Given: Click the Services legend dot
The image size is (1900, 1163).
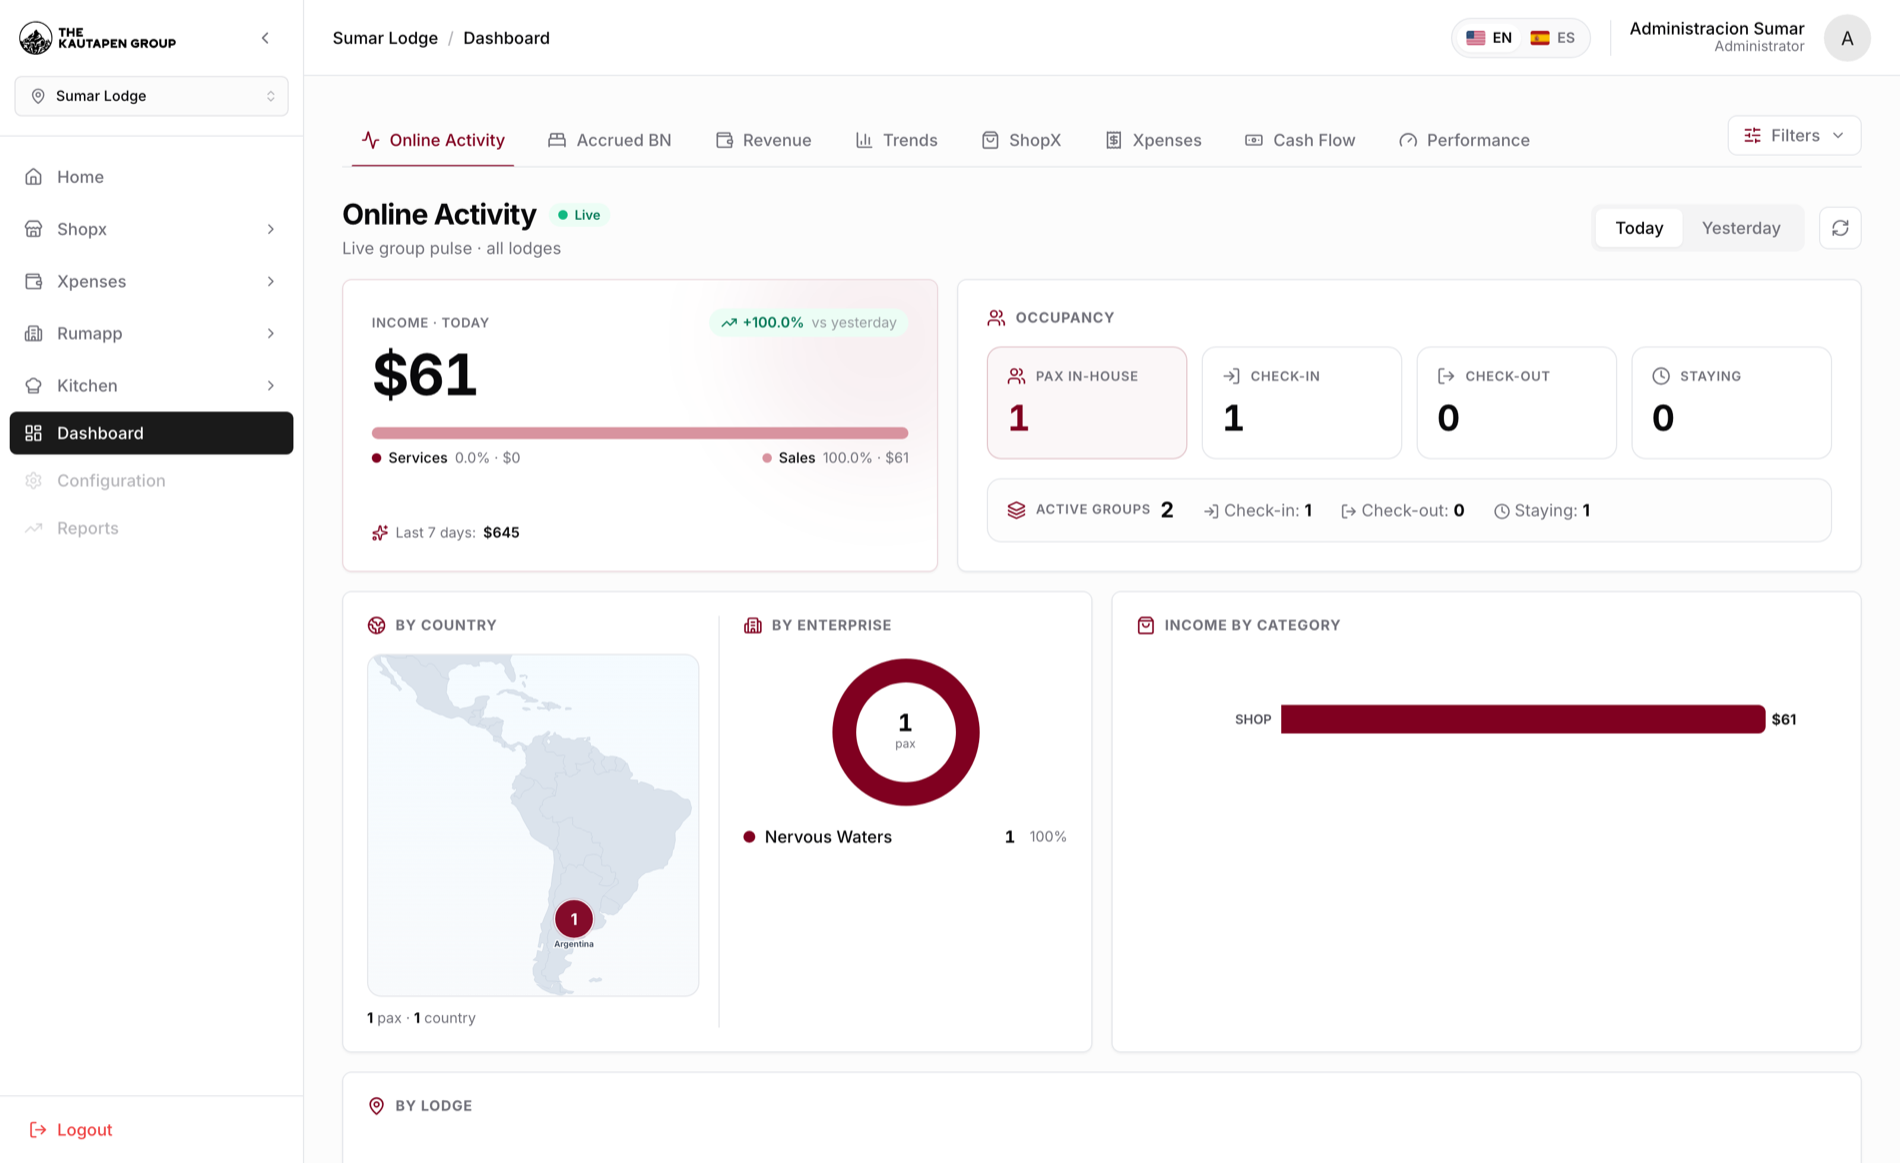Looking at the screenshot, I should pyautogui.click(x=377, y=458).
